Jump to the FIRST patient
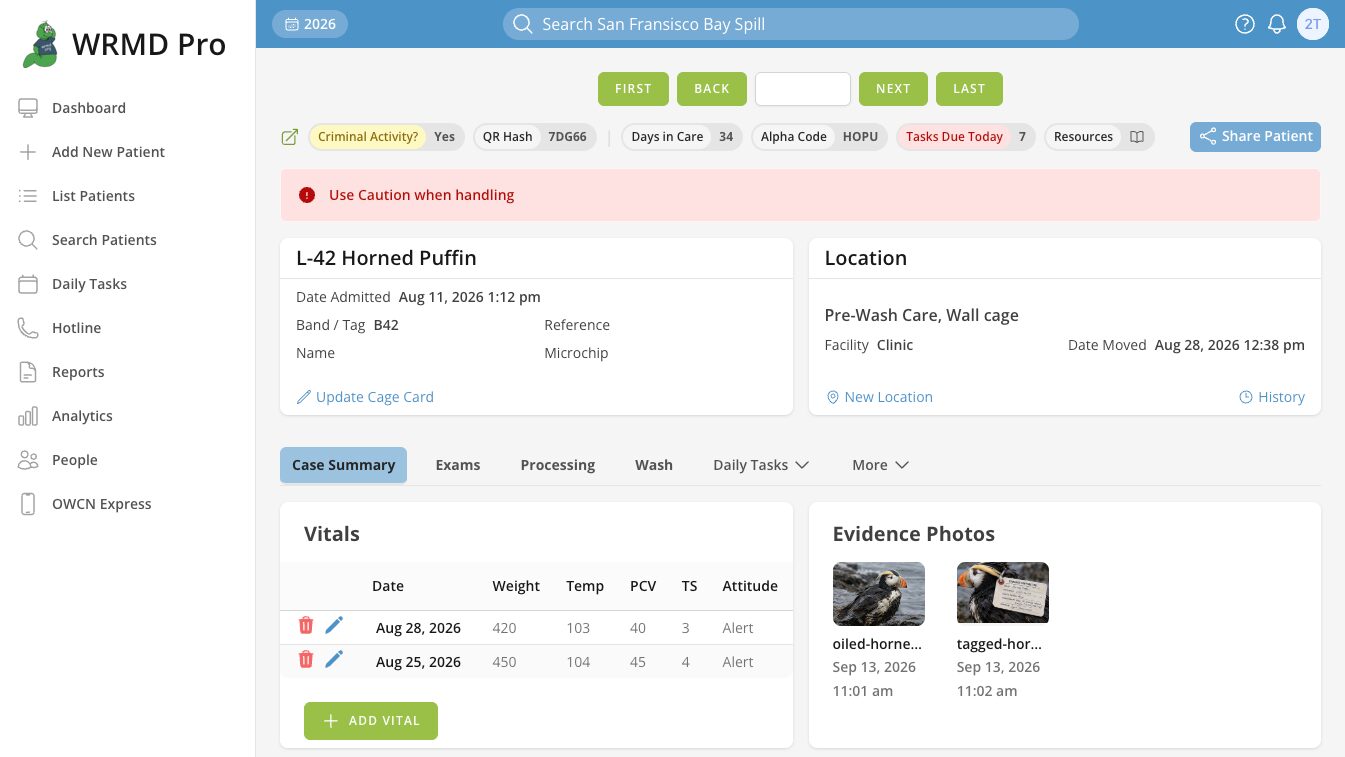This screenshot has height=757, width=1345. [633, 89]
